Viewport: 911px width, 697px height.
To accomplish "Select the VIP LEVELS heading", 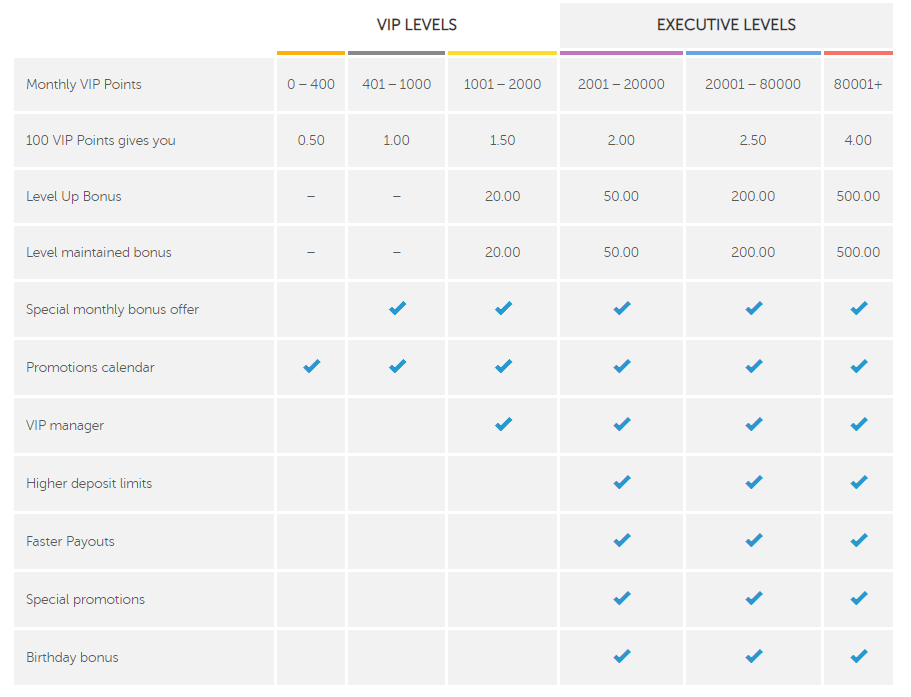I will click(417, 25).
